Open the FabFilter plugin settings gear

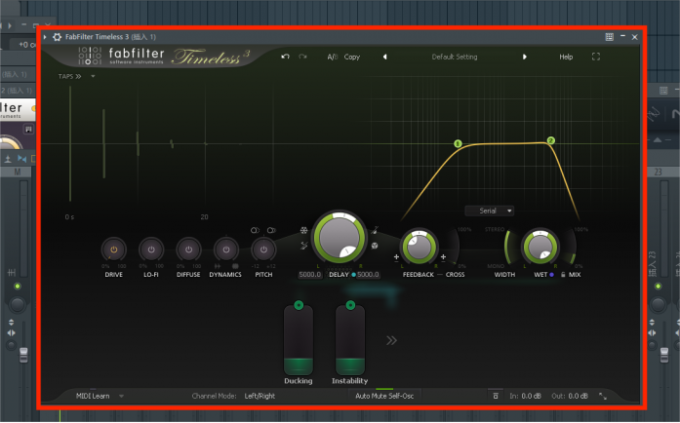click(x=57, y=37)
